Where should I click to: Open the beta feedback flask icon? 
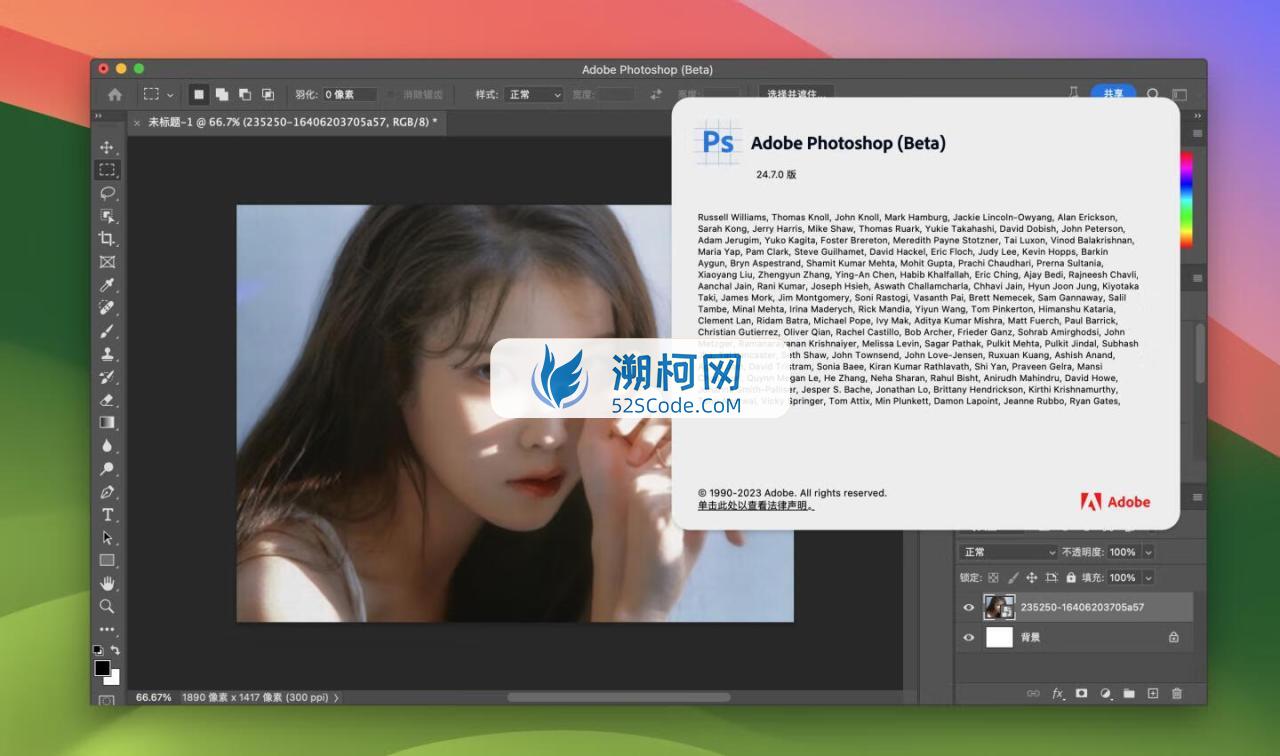click(1073, 93)
